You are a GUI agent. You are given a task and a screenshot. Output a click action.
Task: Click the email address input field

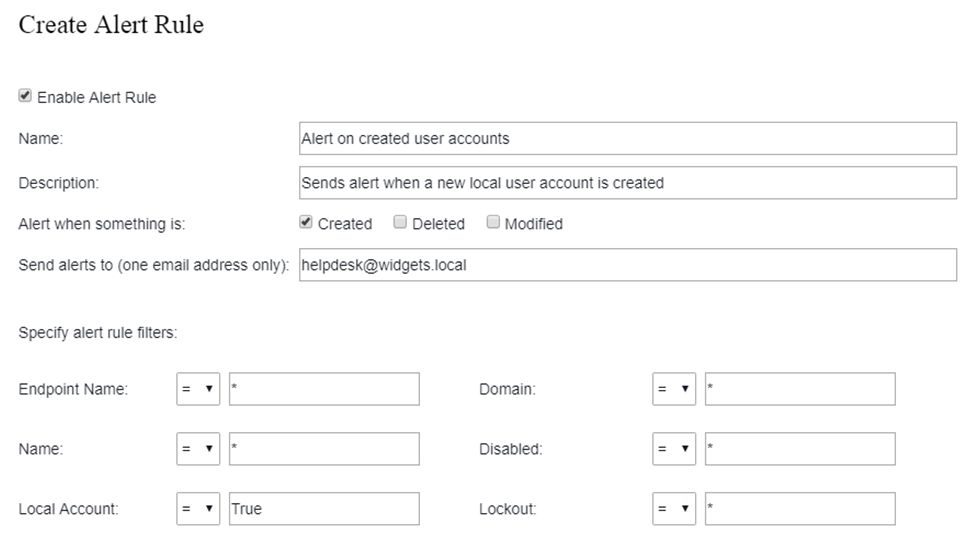[627, 265]
